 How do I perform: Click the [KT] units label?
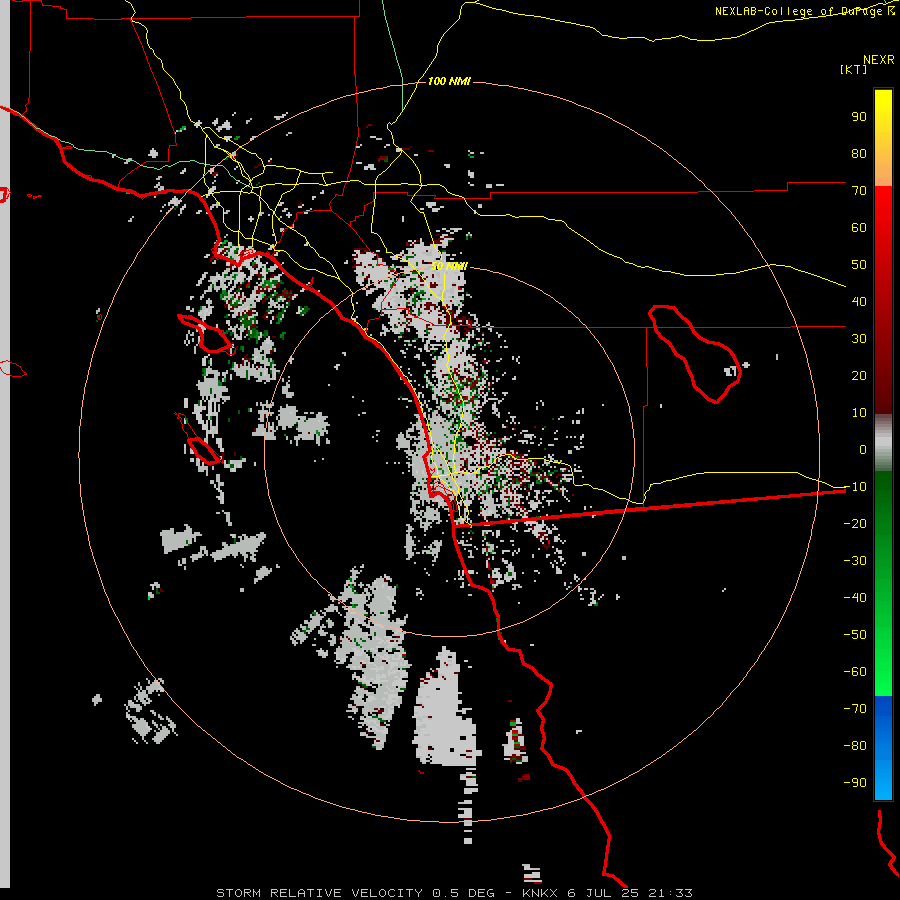tap(853, 69)
